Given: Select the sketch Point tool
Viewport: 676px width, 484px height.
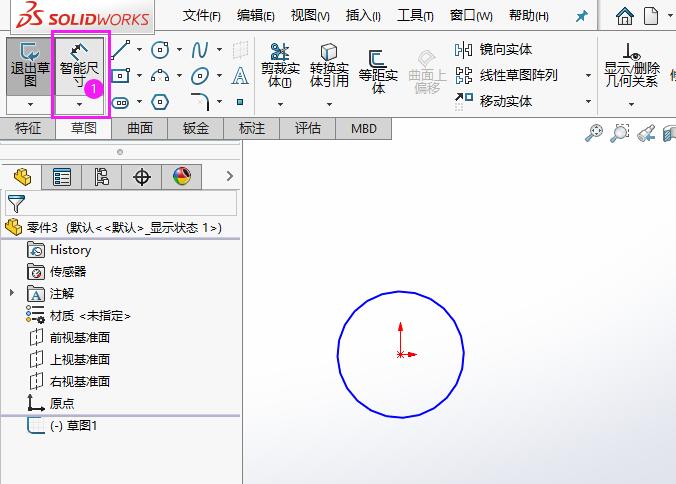Looking at the screenshot, I should 240,102.
